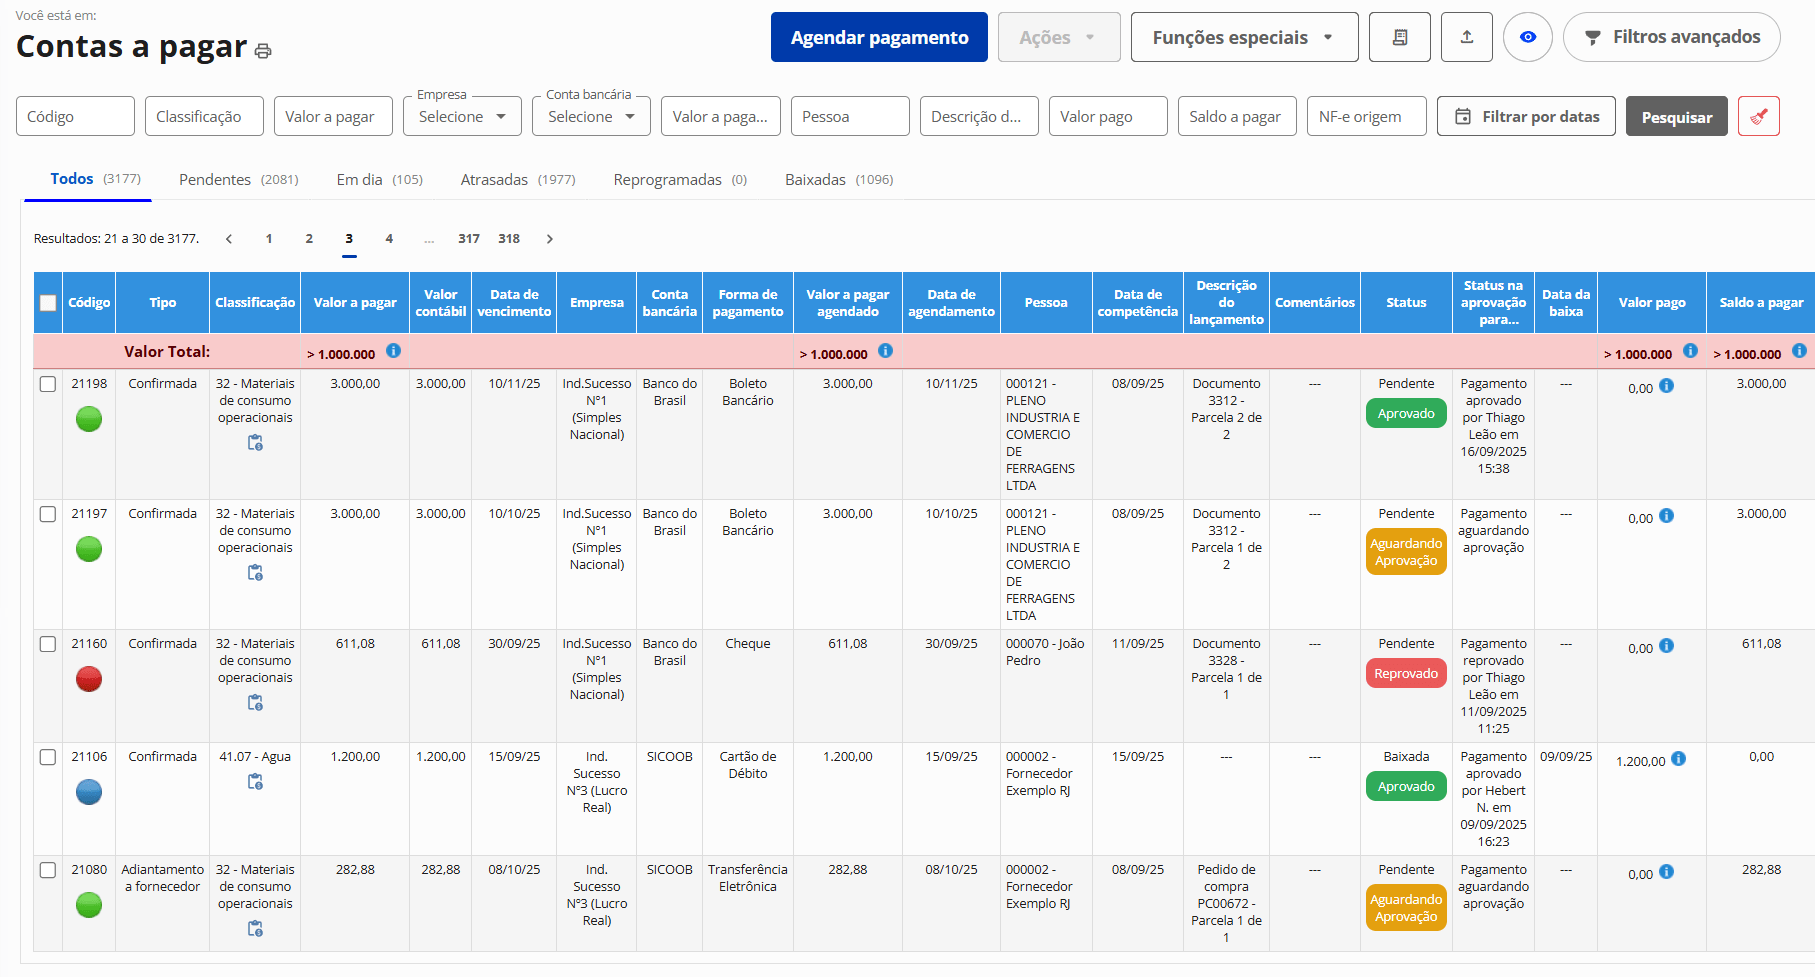Click the upload/export icon button
The height and width of the screenshot is (977, 1815).
[1466, 37]
